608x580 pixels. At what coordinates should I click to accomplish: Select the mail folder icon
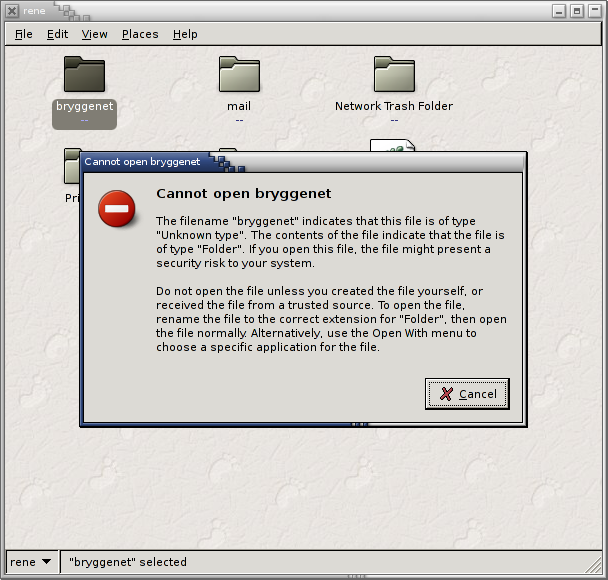pyautogui.click(x=239, y=74)
